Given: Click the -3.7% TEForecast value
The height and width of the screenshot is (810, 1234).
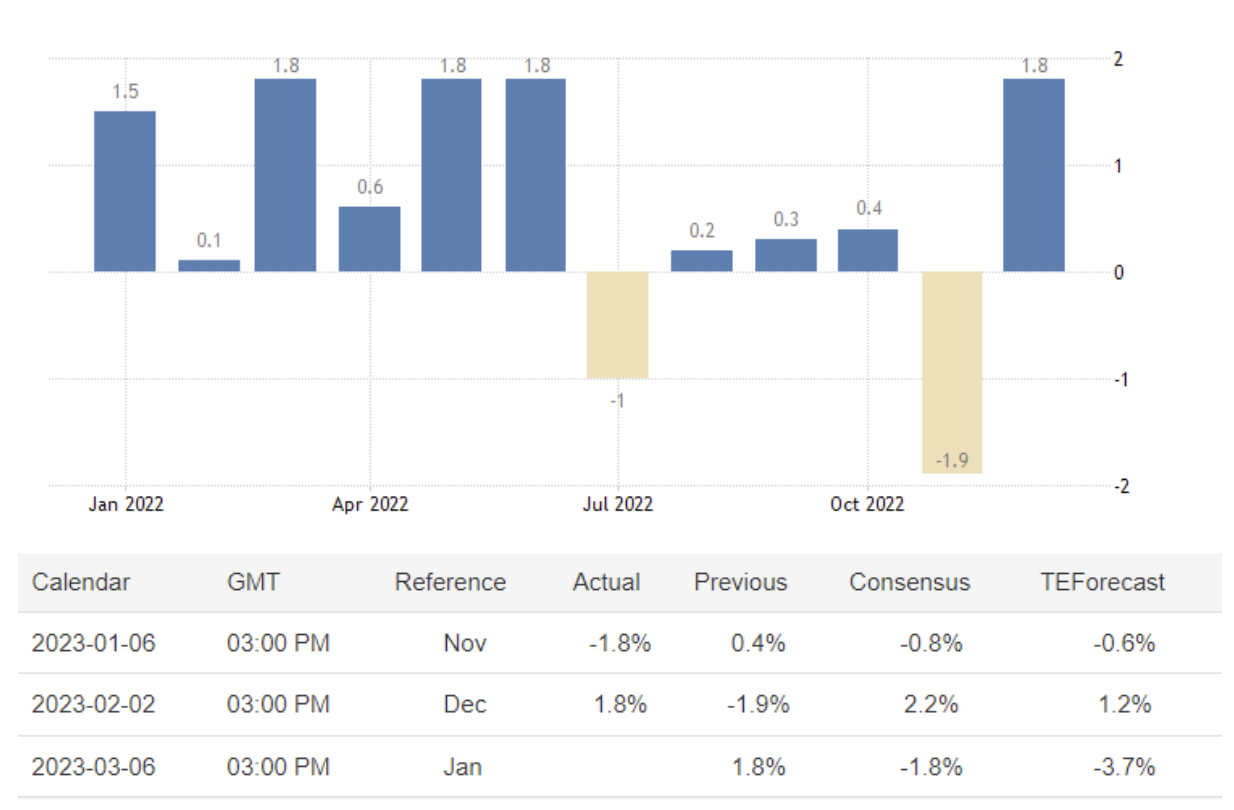Looking at the screenshot, I should tap(1125, 767).
